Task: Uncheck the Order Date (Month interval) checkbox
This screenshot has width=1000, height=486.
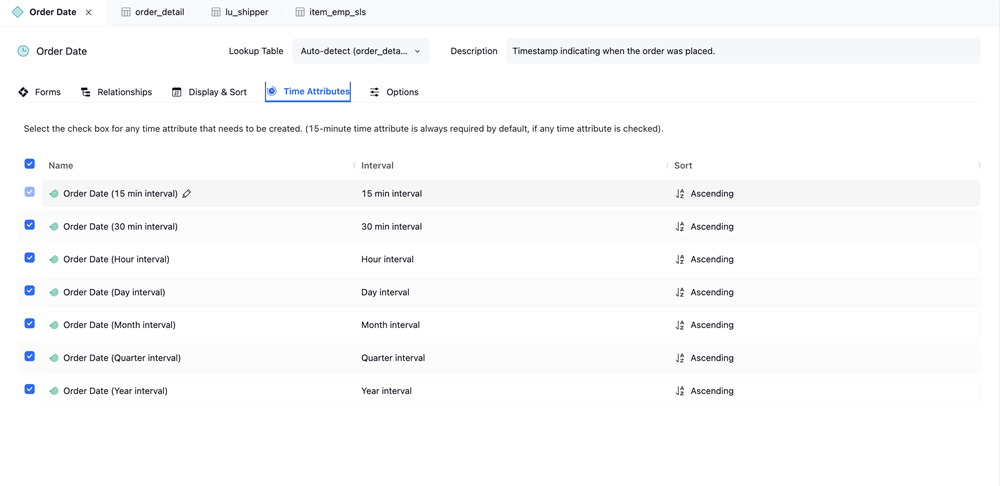Action: (x=30, y=324)
